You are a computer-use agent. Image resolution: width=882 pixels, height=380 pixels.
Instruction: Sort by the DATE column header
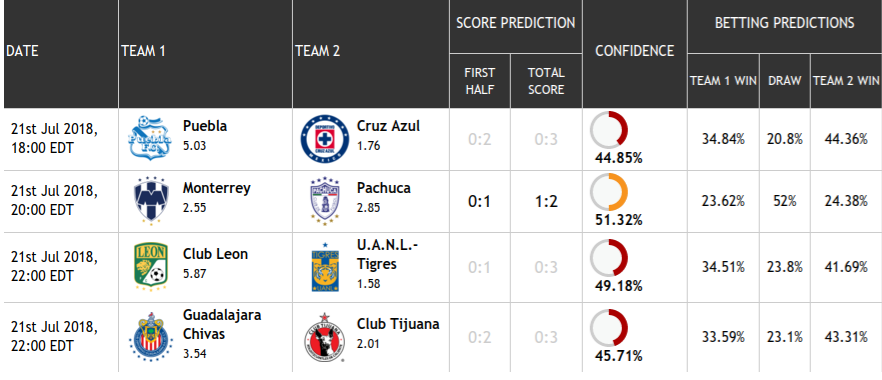[22, 51]
